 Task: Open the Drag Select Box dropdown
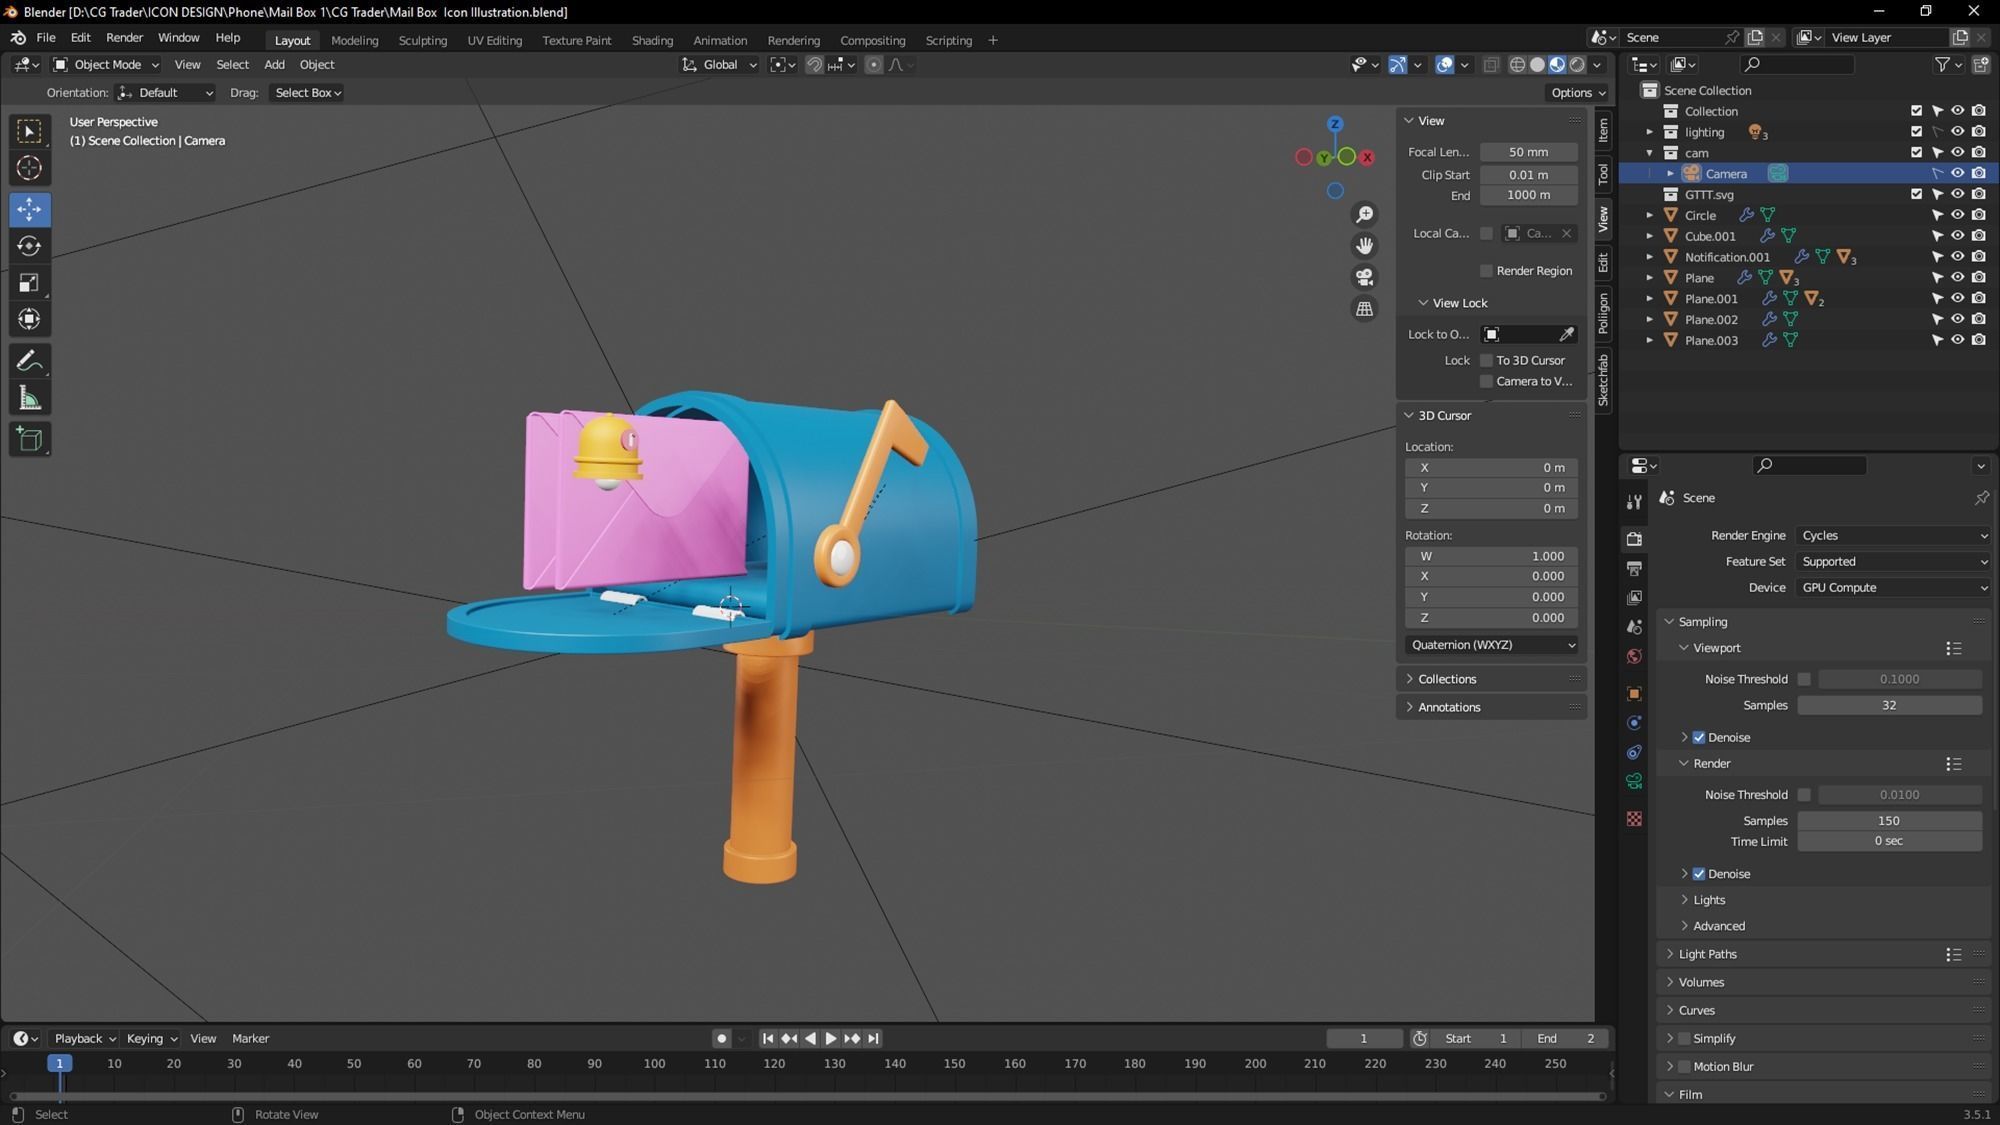pyautogui.click(x=308, y=93)
